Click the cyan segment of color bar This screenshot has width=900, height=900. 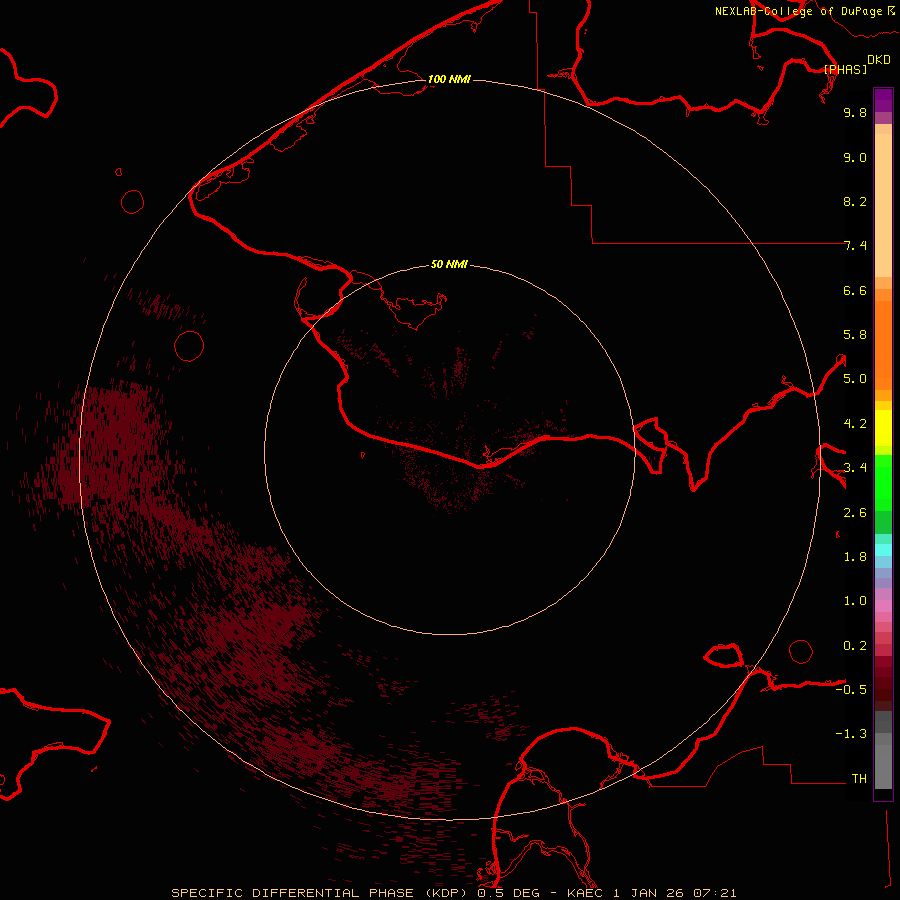(x=883, y=550)
